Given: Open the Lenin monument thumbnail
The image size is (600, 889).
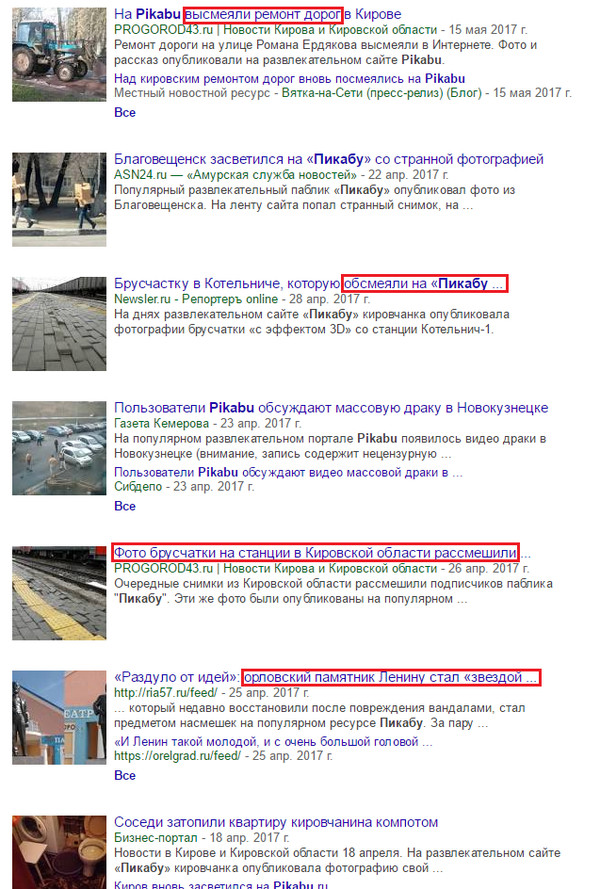Looking at the screenshot, I should pyautogui.click(x=59, y=717).
